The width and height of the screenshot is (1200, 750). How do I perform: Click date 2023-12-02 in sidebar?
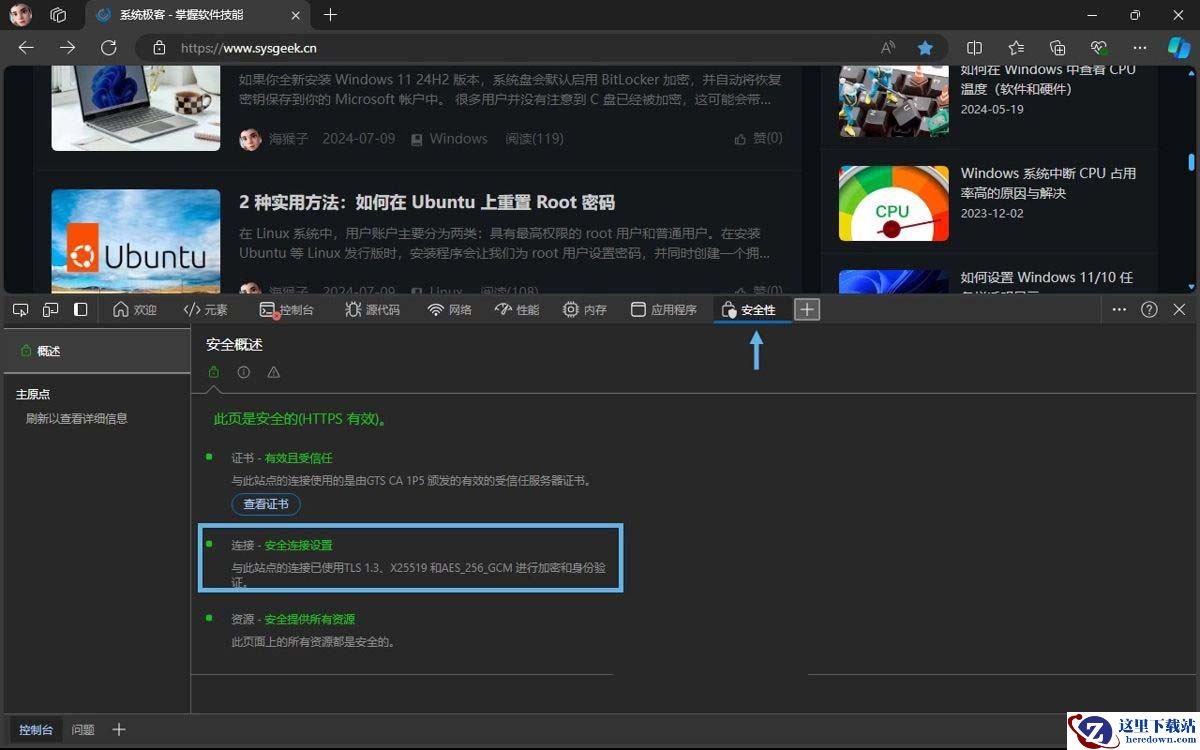pos(992,213)
